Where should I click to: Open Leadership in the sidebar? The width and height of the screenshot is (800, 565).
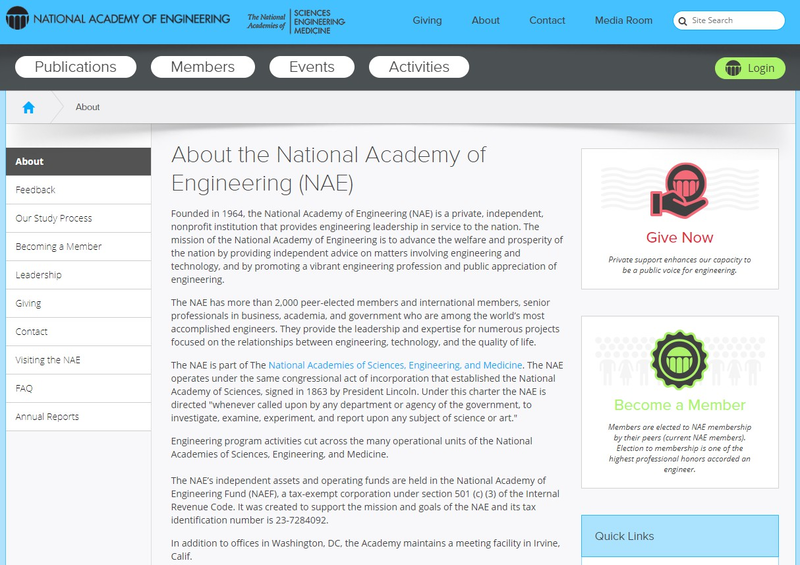tap(79, 275)
